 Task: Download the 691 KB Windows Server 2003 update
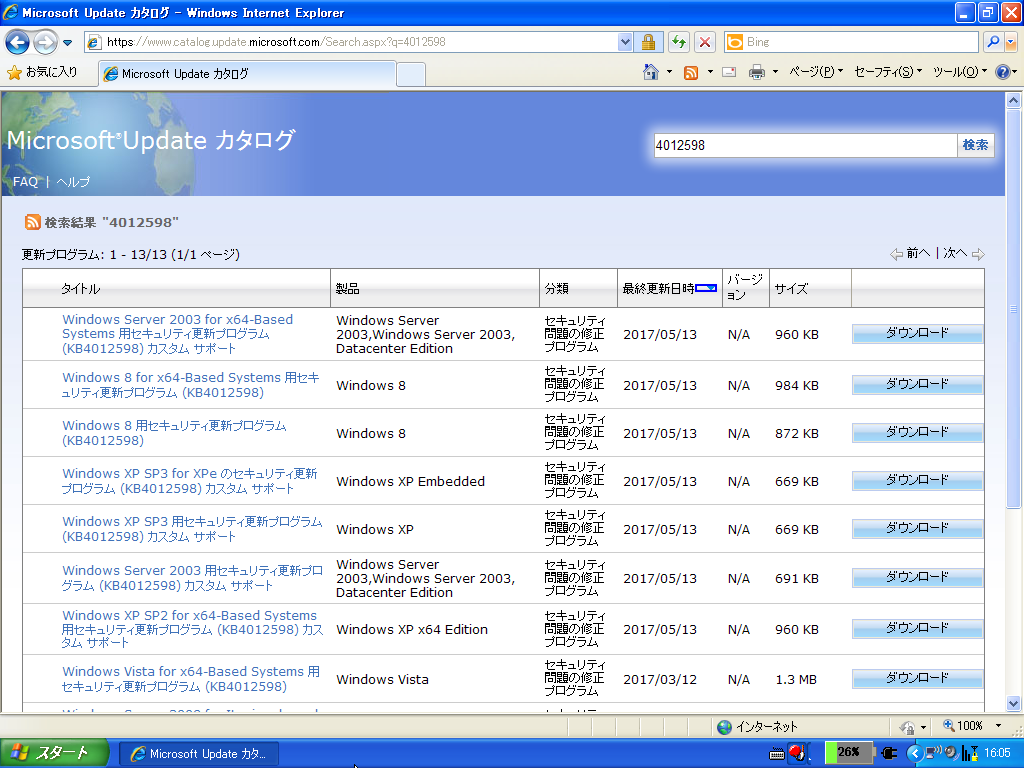coord(917,577)
